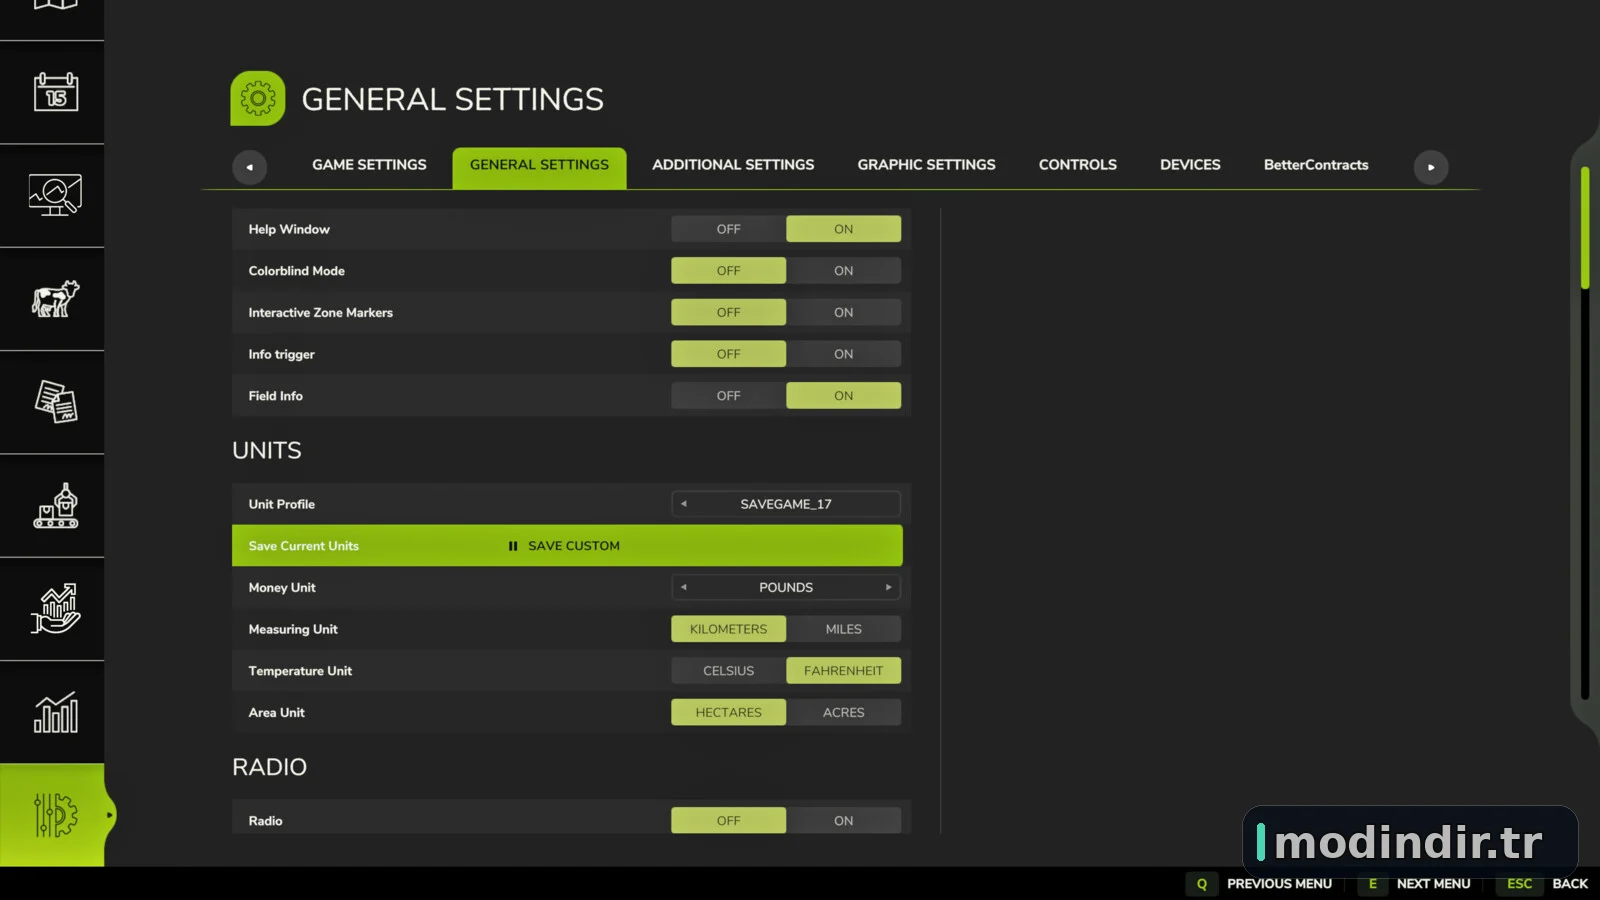Click the tabs scroll right arrow
Screen dimensions: 1600x900
[x=1431, y=167]
